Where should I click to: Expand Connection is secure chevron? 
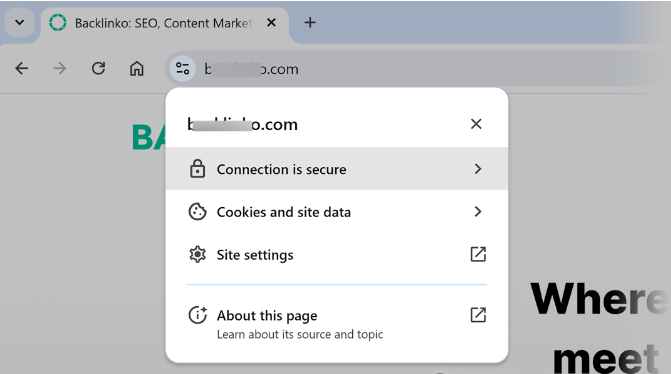[x=478, y=169]
